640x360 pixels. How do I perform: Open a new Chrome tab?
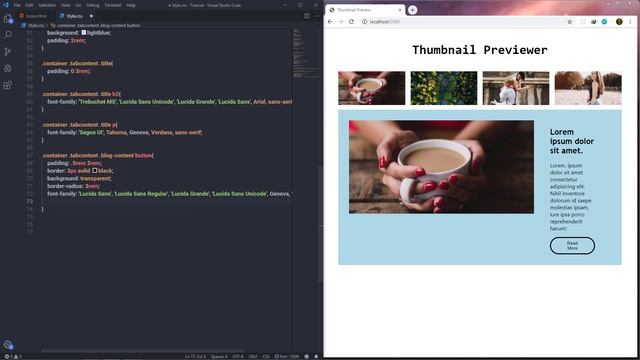412,10
